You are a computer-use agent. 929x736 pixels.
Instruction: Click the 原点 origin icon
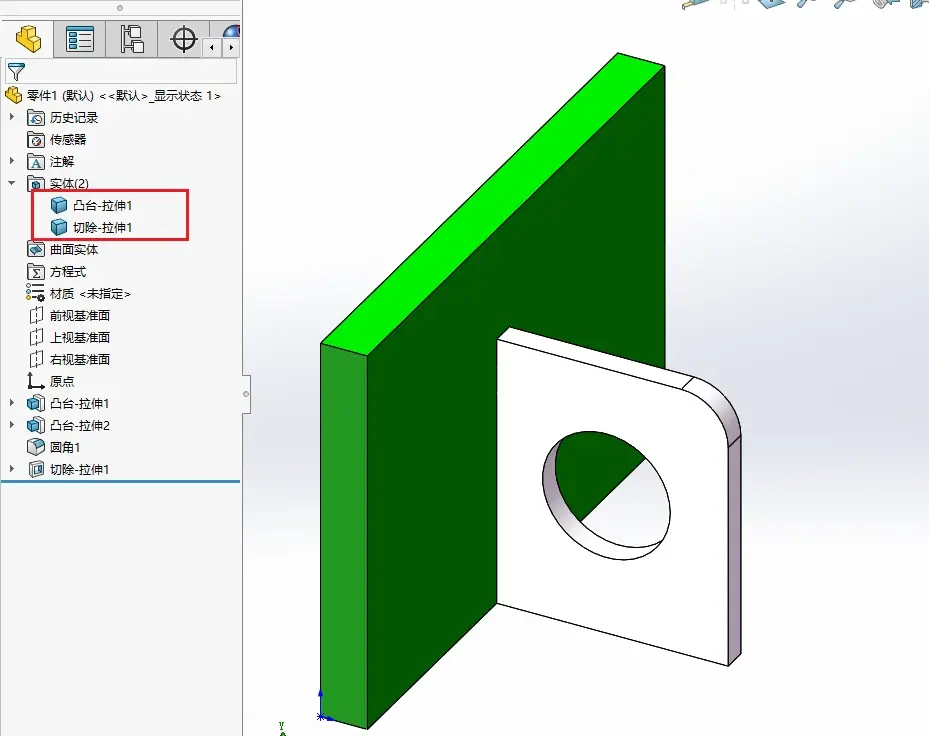[36, 381]
